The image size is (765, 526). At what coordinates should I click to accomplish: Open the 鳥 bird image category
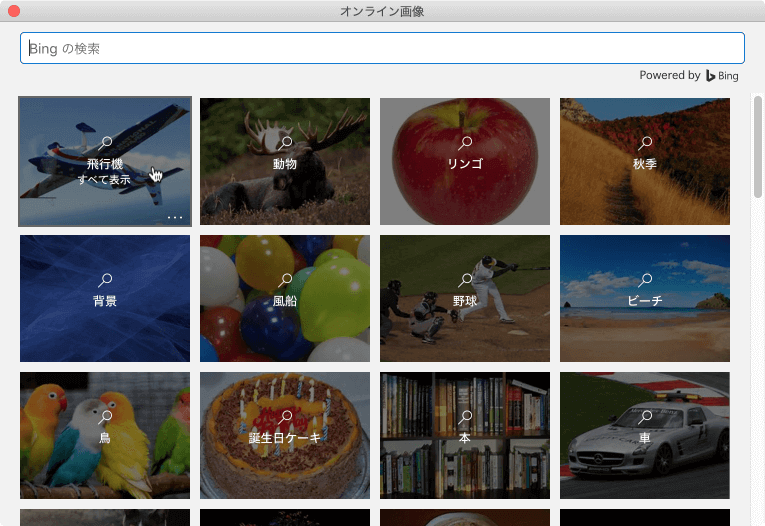[x=105, y=435]
